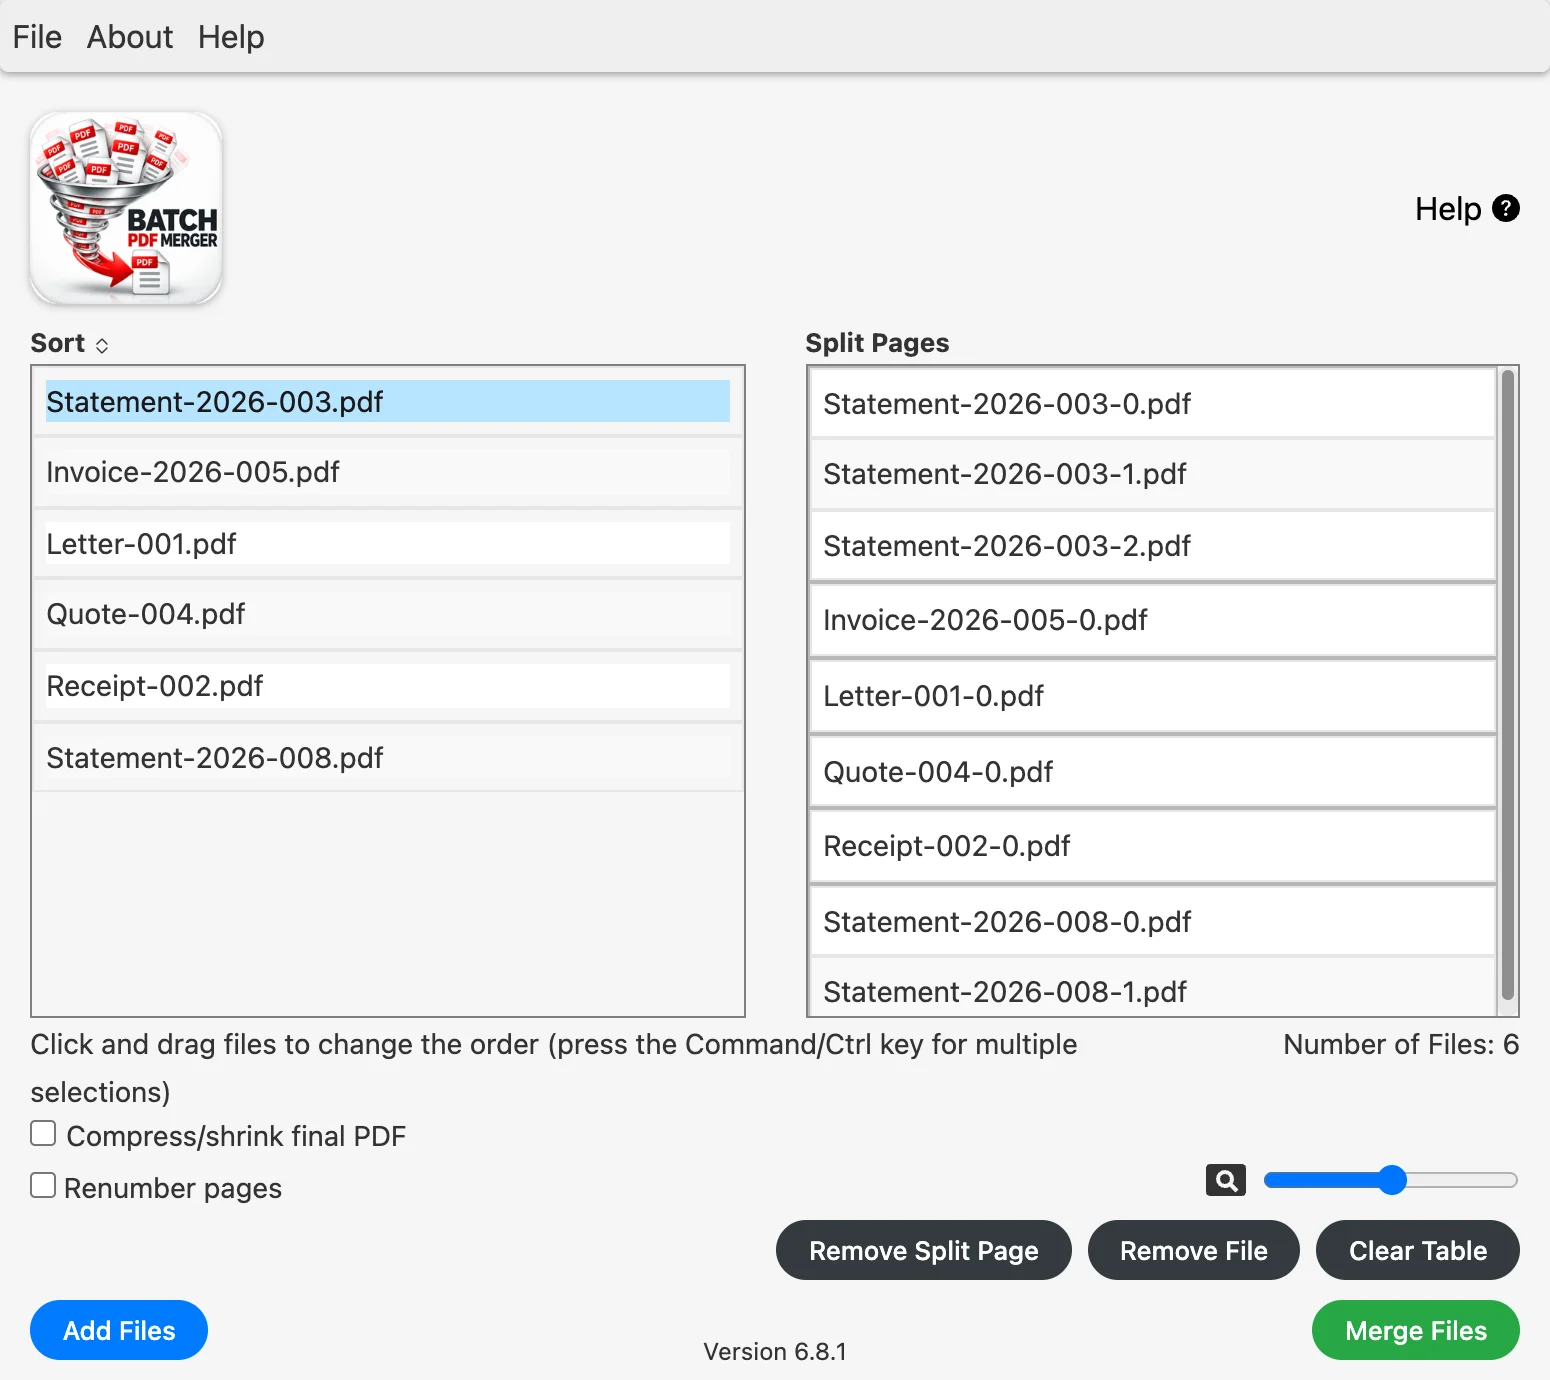Select split page Letter-001-0.pdf
This screenshot has width=1550, height=1380.
[1152, 696]
